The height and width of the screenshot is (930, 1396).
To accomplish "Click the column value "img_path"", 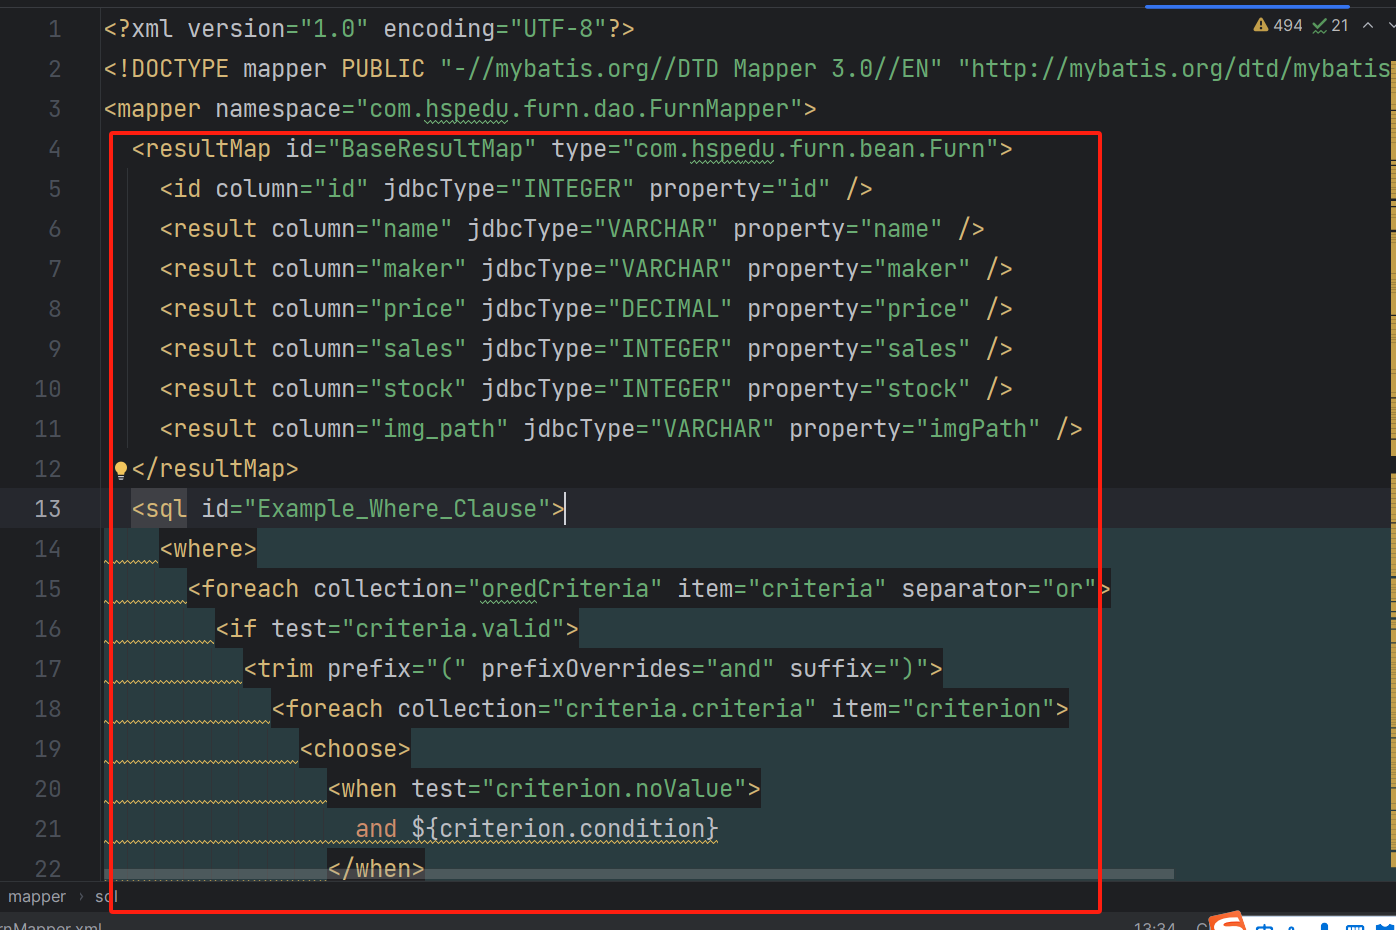I will pyautogui.click(x=440, y=429).
